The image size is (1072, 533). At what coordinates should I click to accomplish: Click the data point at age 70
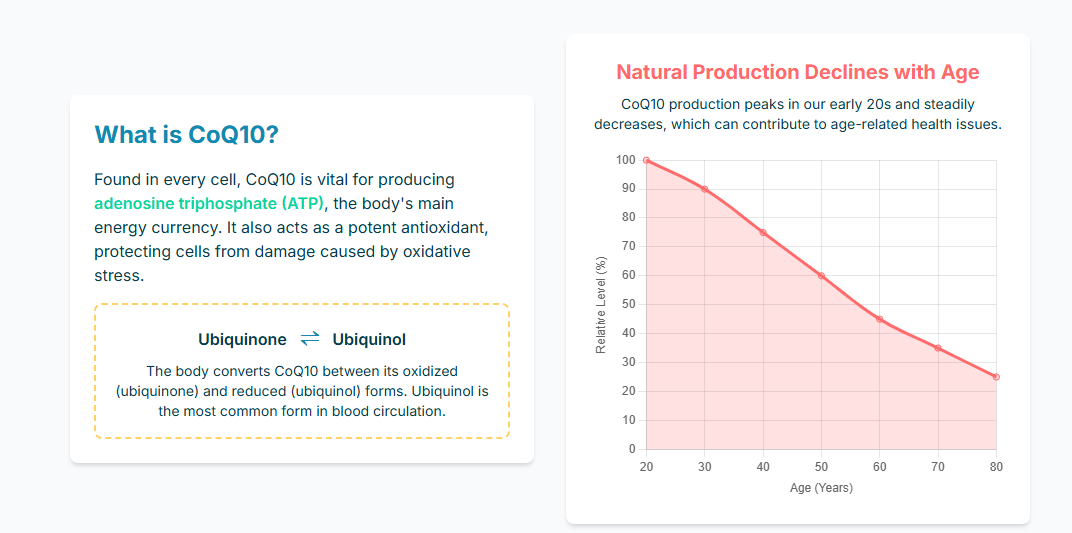tap(938, 348)
